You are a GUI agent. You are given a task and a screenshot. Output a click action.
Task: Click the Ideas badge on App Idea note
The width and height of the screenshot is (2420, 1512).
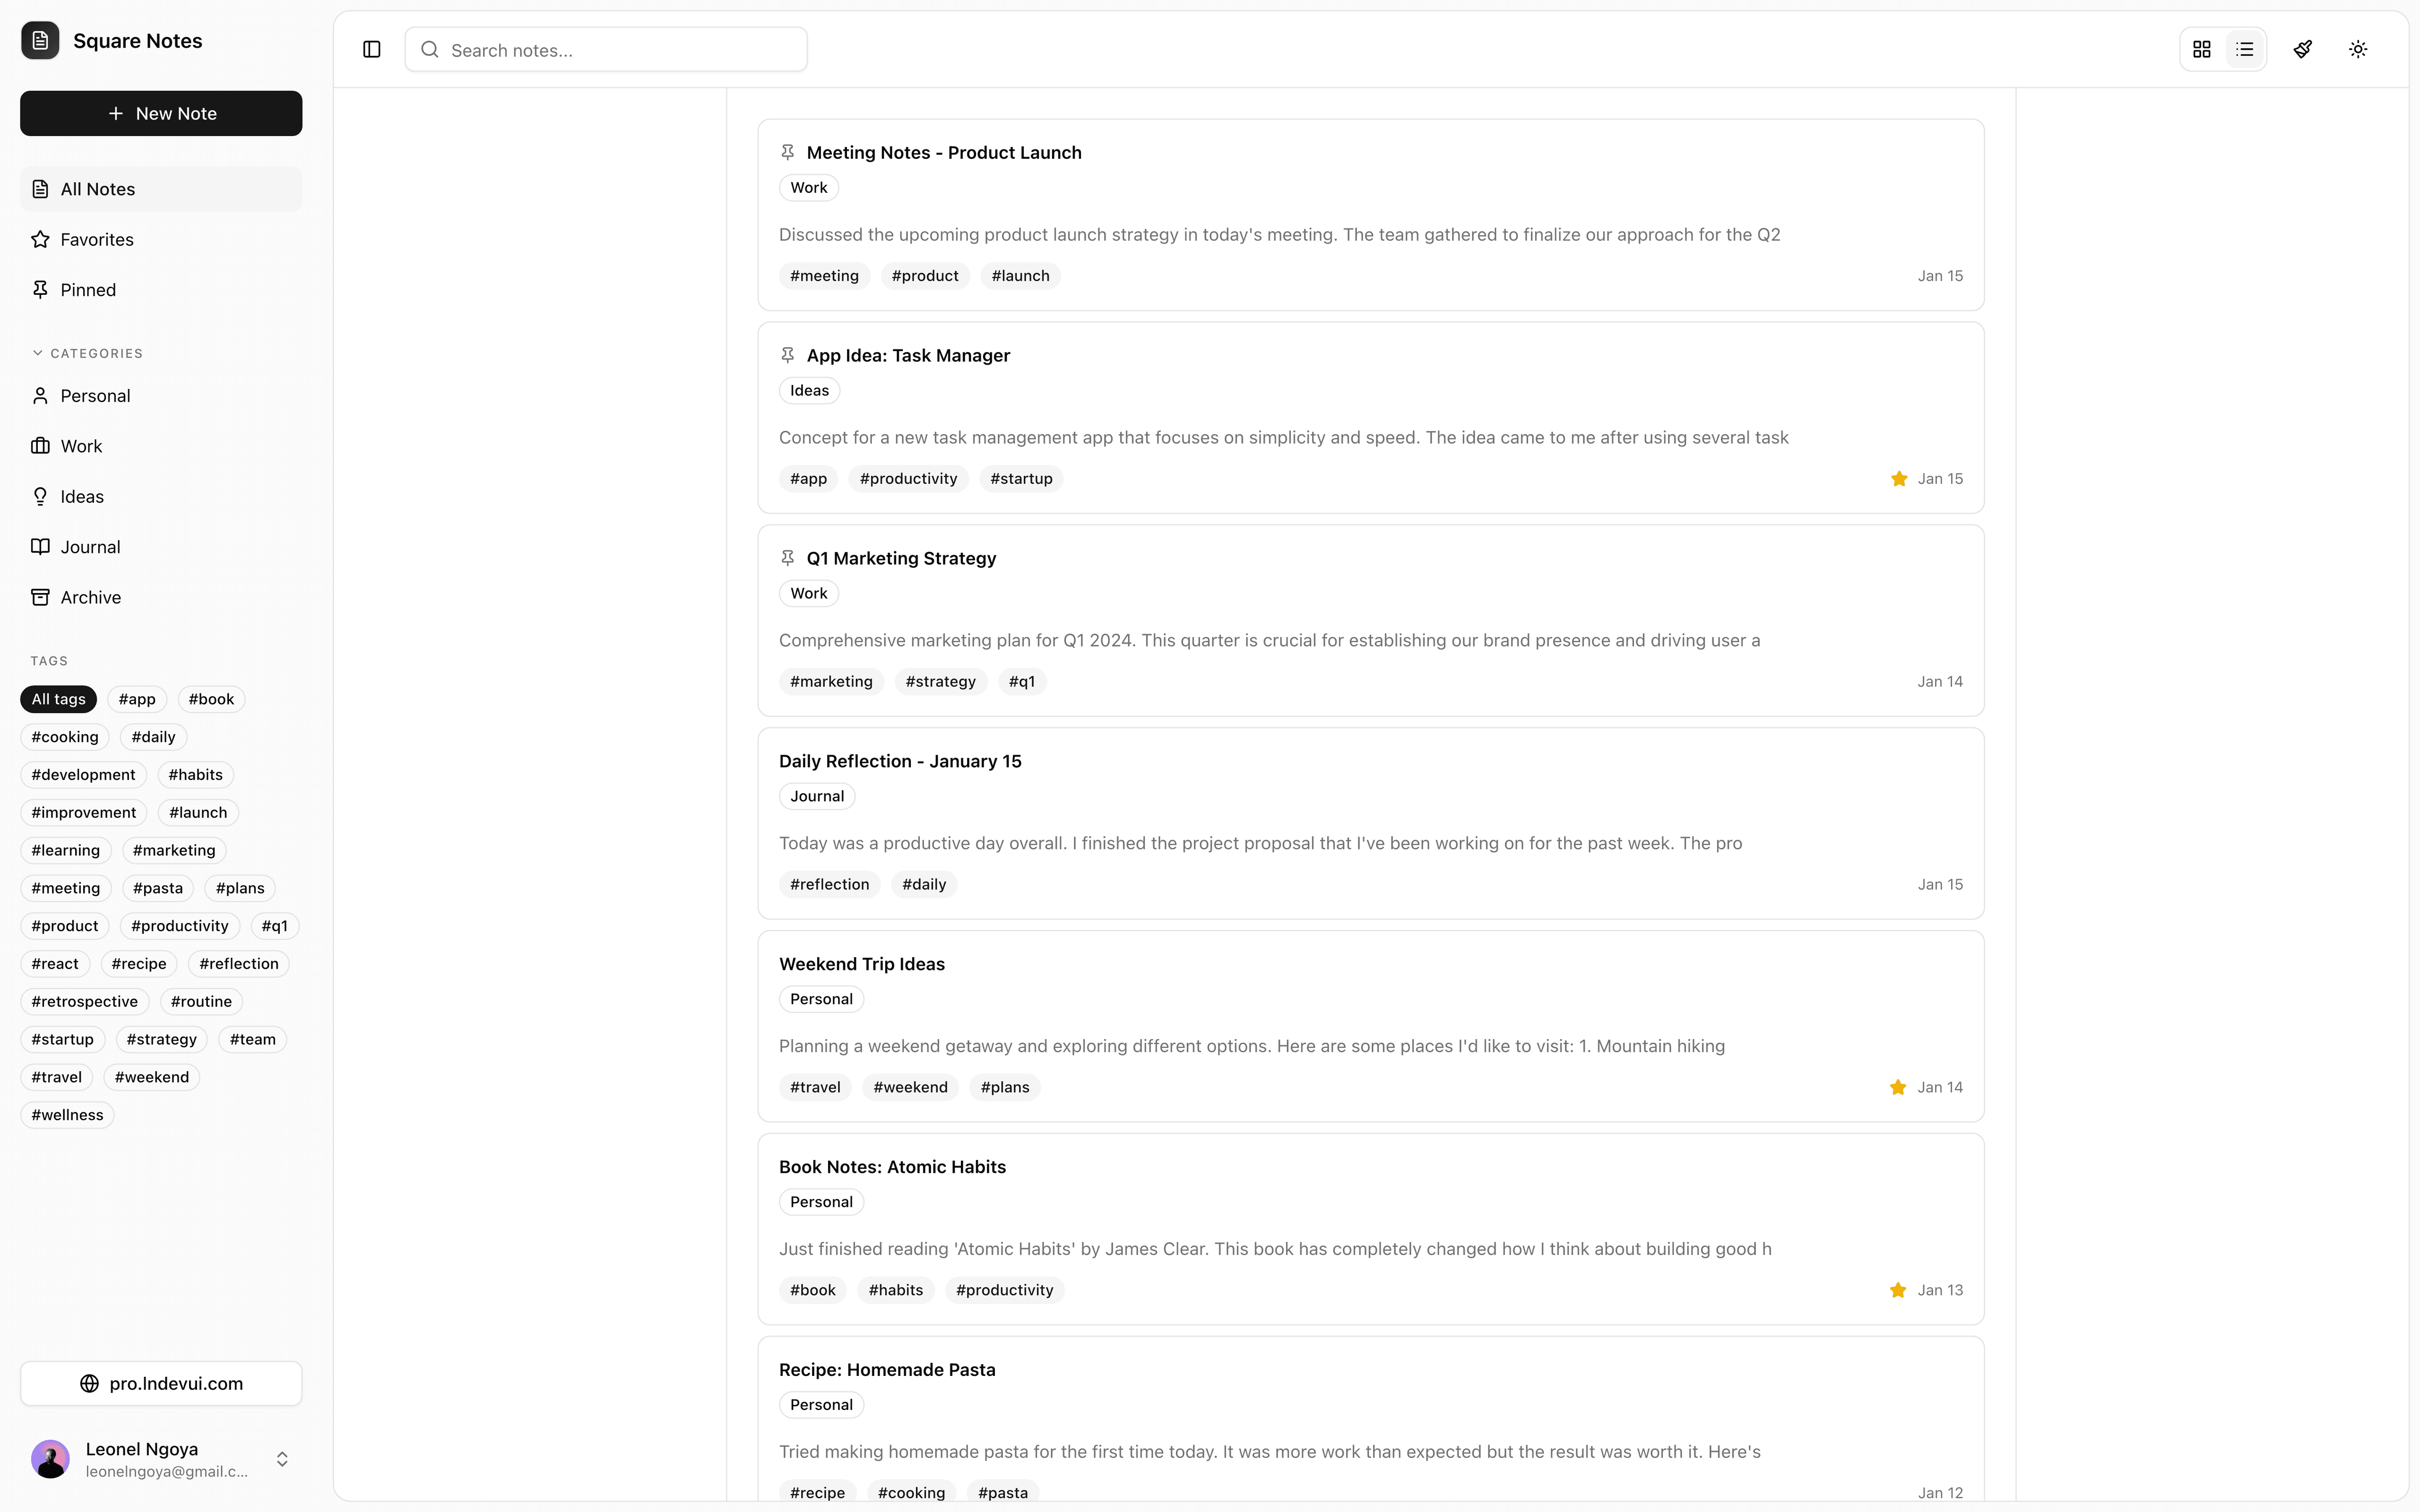pos(809,391)
